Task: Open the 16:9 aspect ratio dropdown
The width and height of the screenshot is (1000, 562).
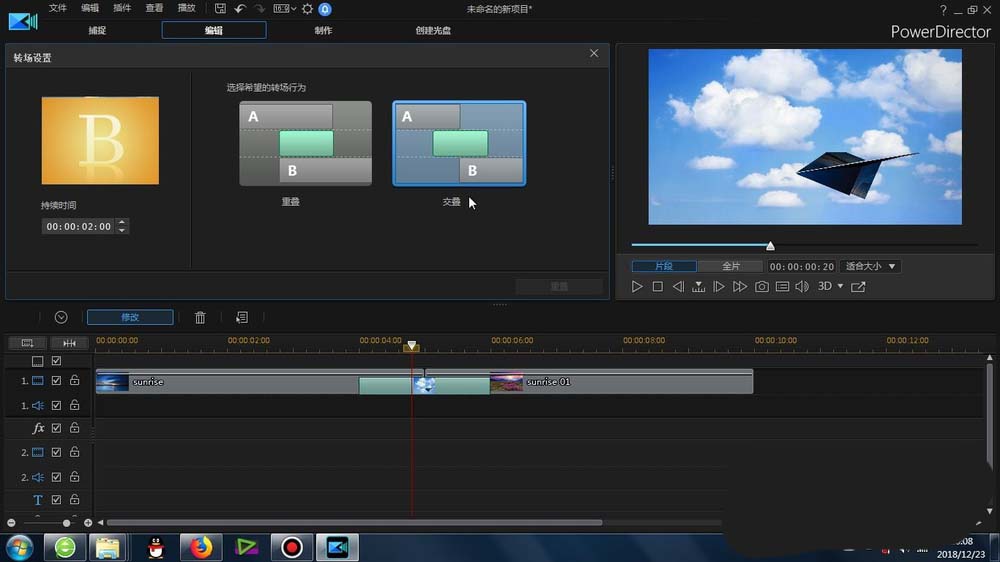Action: (284, 9)
